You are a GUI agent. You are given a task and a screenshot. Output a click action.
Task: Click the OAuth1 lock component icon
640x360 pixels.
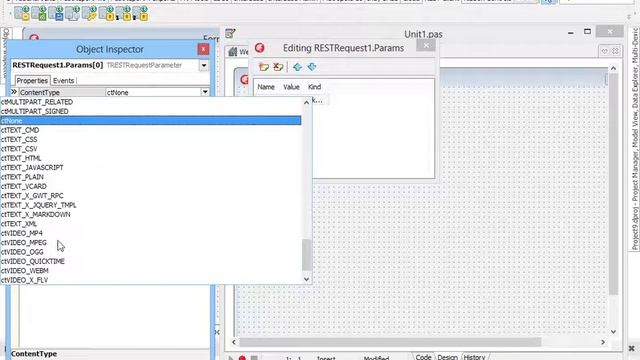point(107,13)
